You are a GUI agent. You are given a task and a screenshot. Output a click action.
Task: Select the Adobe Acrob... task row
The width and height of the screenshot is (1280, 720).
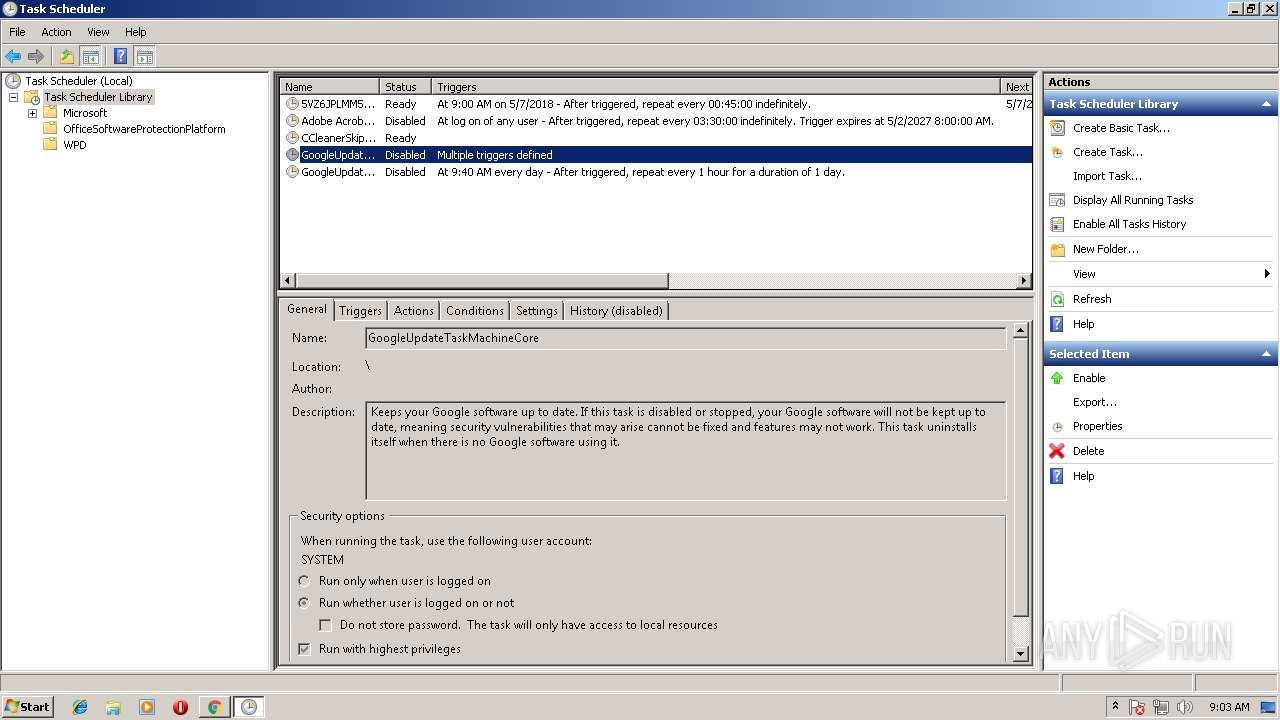pyautogui.click(x=657, y=121)
